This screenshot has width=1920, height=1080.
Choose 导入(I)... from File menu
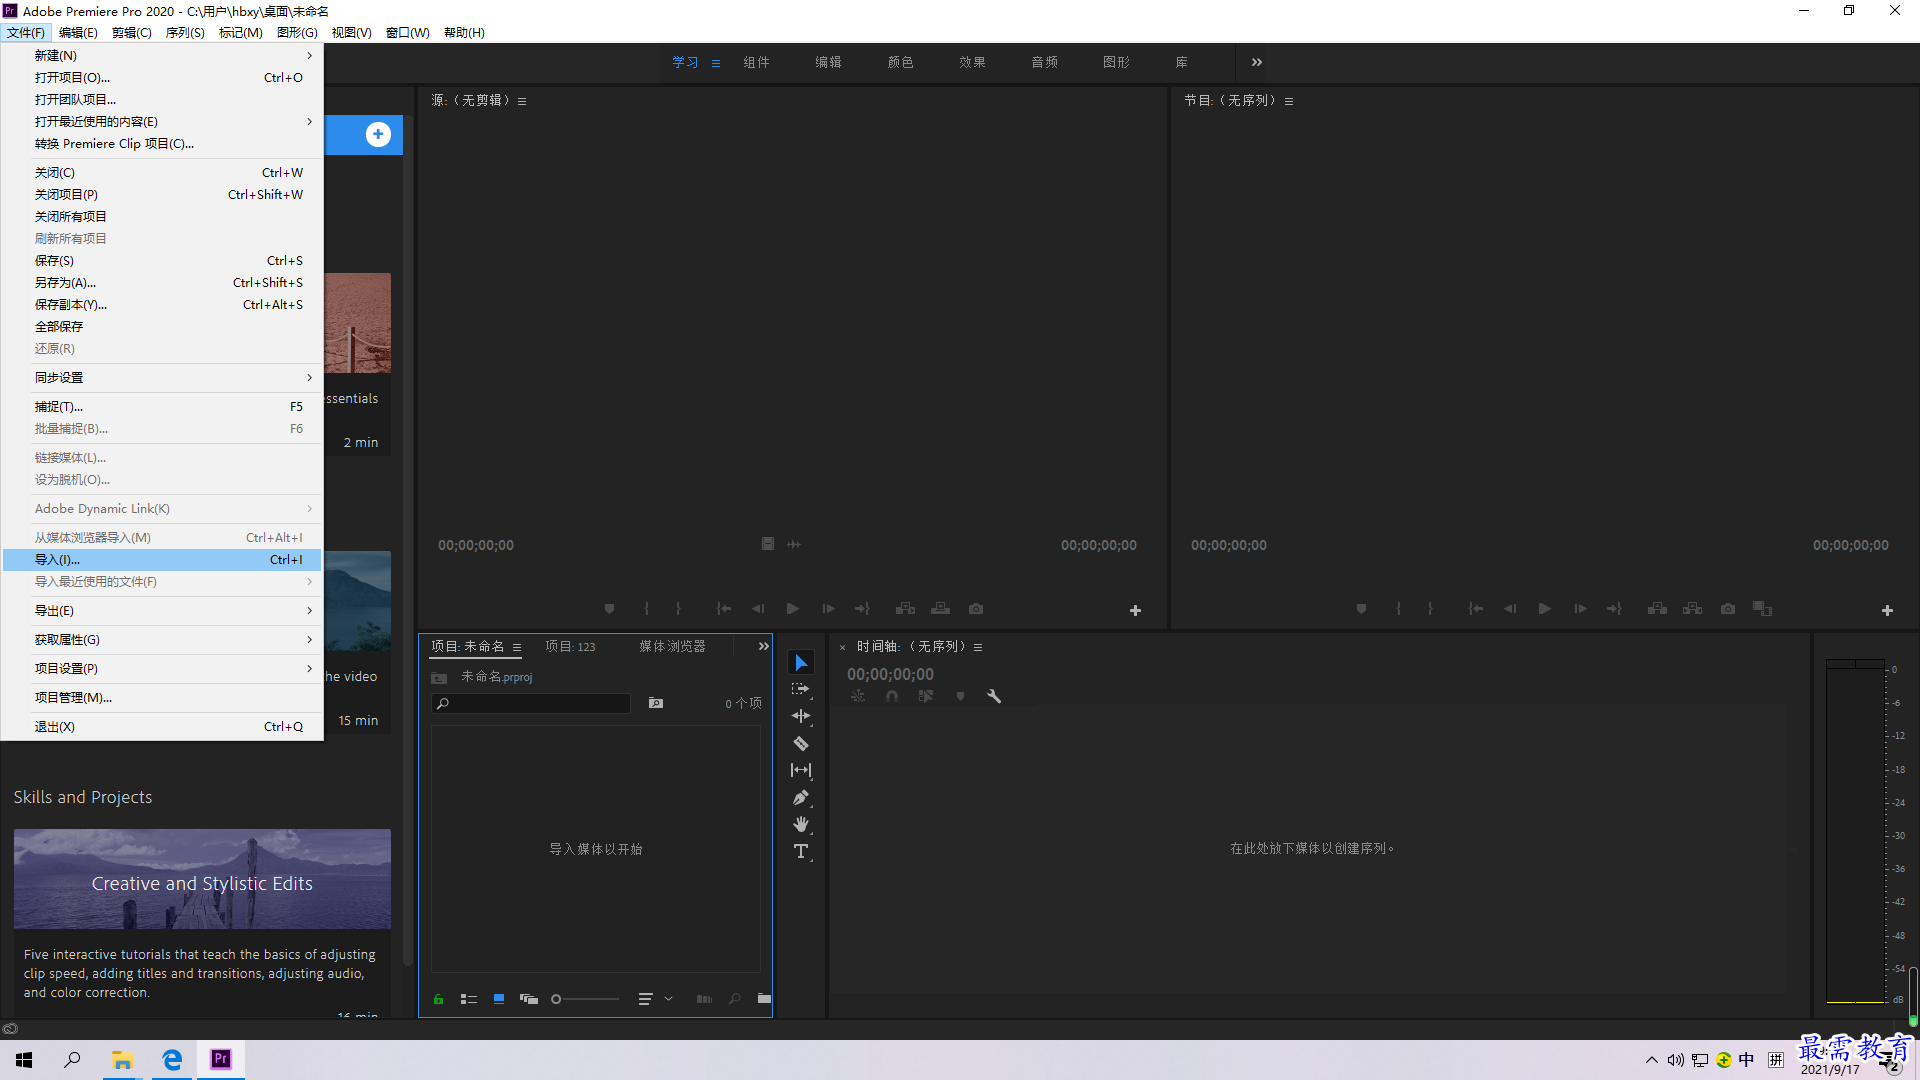pos(162,559)
